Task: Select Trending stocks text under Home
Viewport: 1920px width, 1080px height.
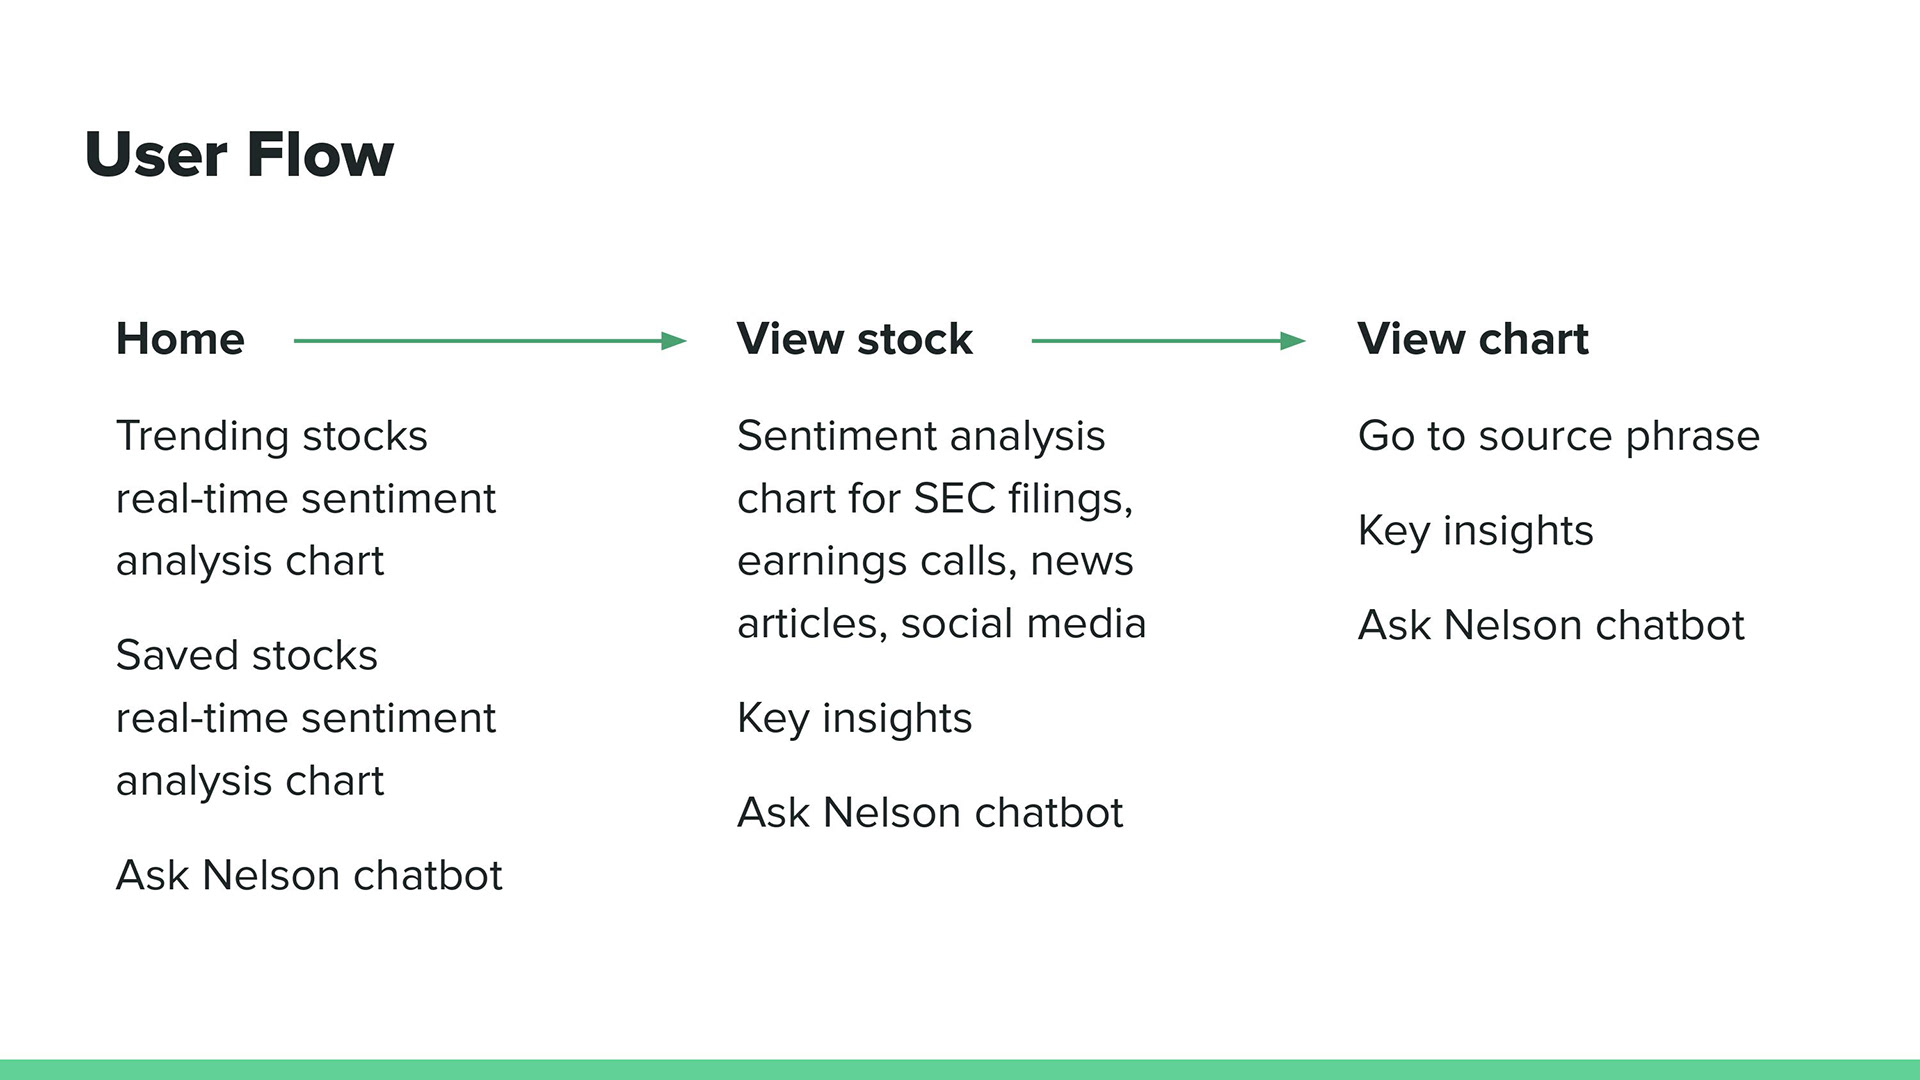Action: coord(306,498)
